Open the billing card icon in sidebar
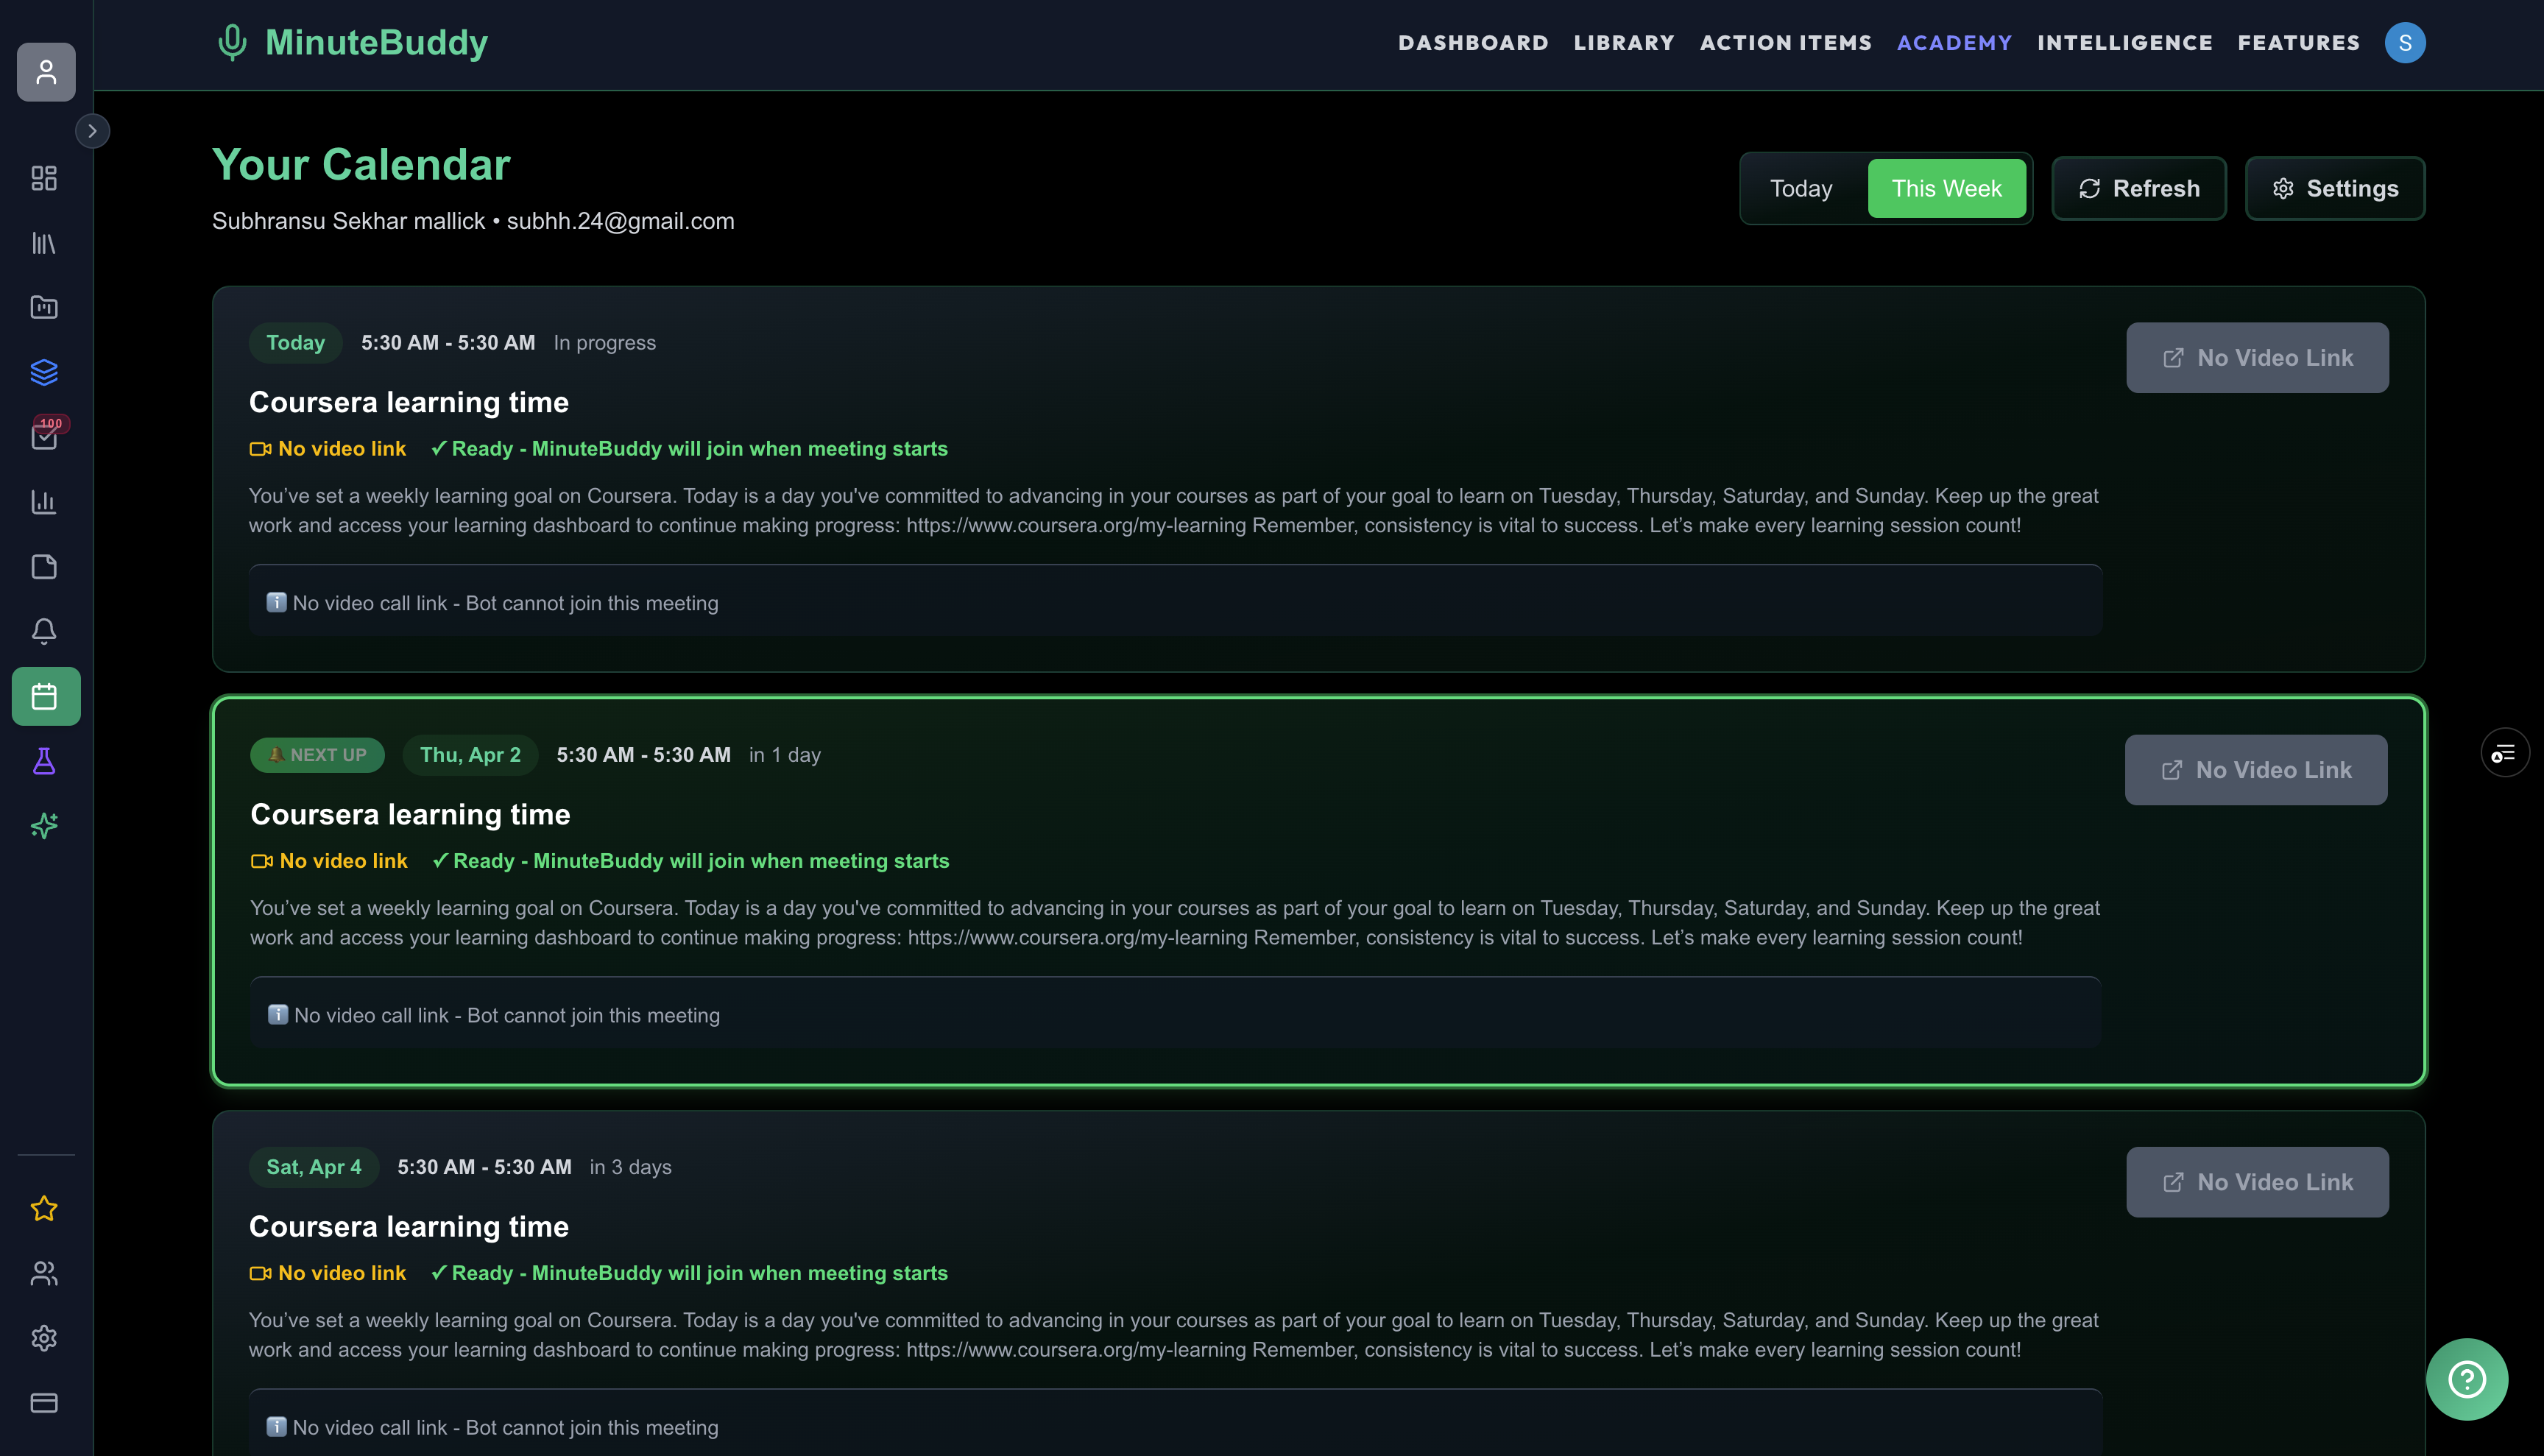The height and width of the screenshot is (1456, 2544). [44, 1403]
